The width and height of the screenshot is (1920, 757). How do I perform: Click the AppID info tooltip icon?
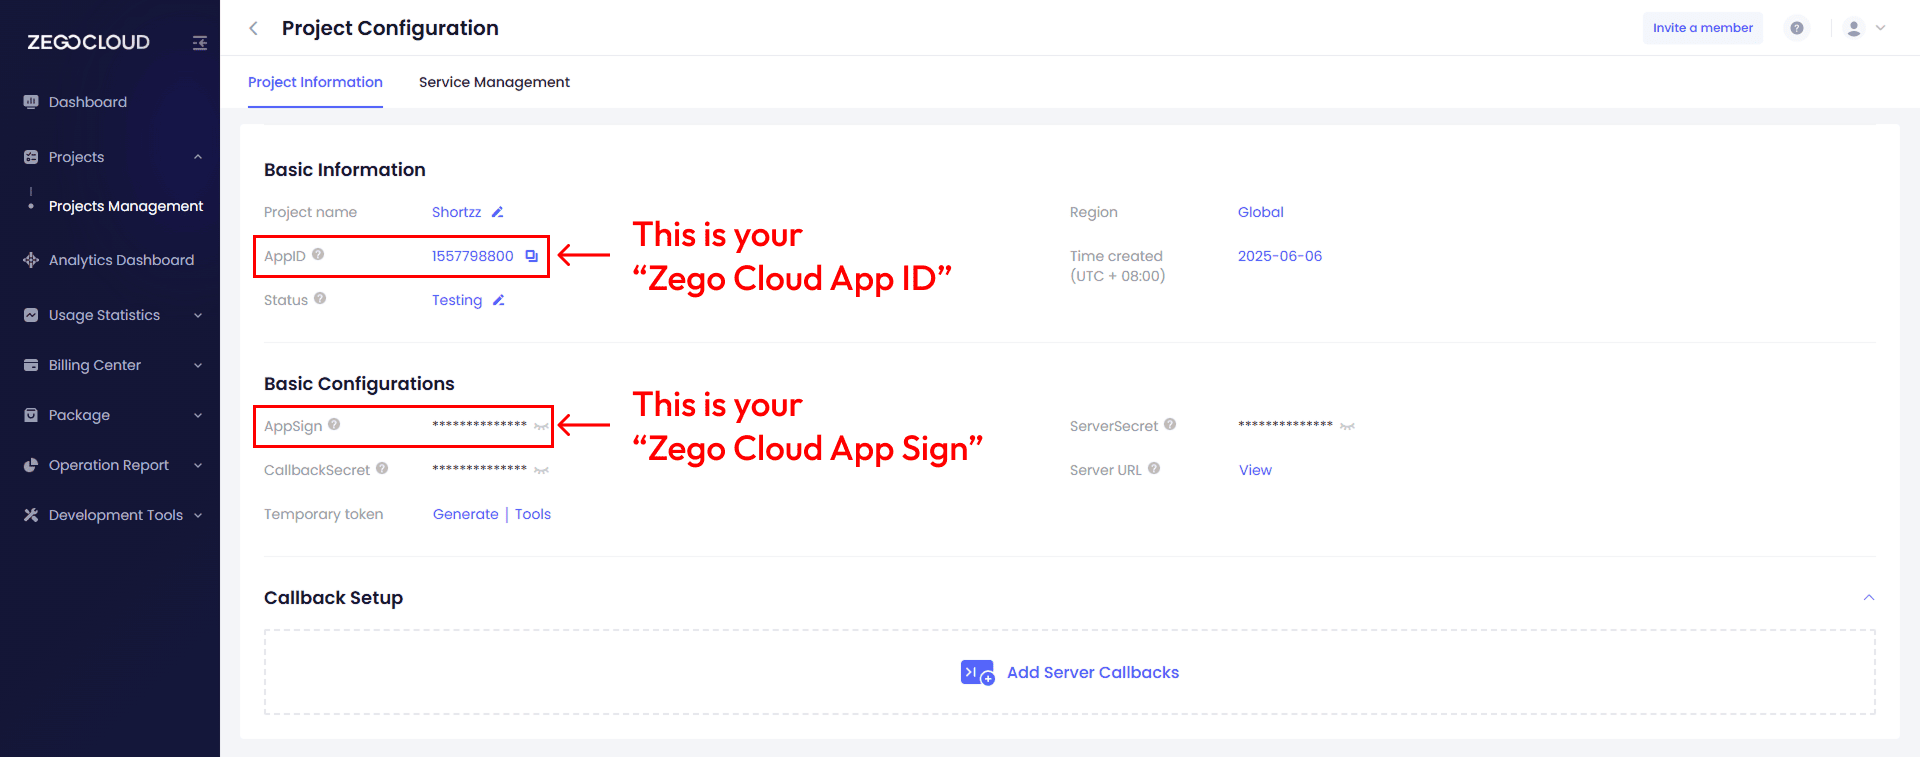pos(318,255)
